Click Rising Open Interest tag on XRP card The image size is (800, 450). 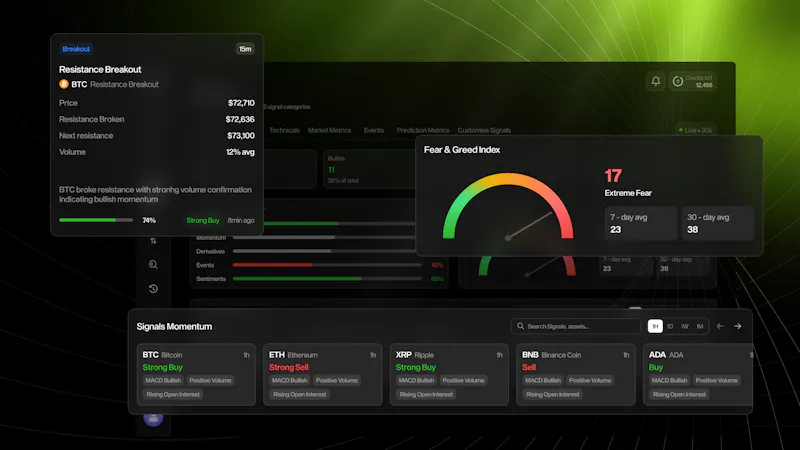[x=426, y=394]
